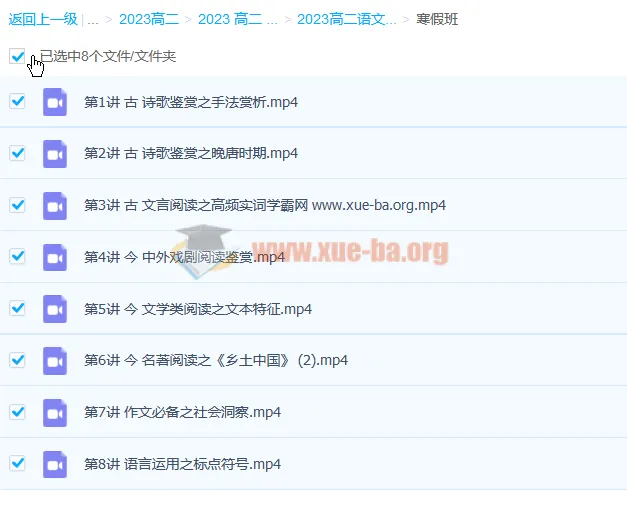Toggle the select-all checkbox at top
The image size is (627, 505).
tap(17, 56)
